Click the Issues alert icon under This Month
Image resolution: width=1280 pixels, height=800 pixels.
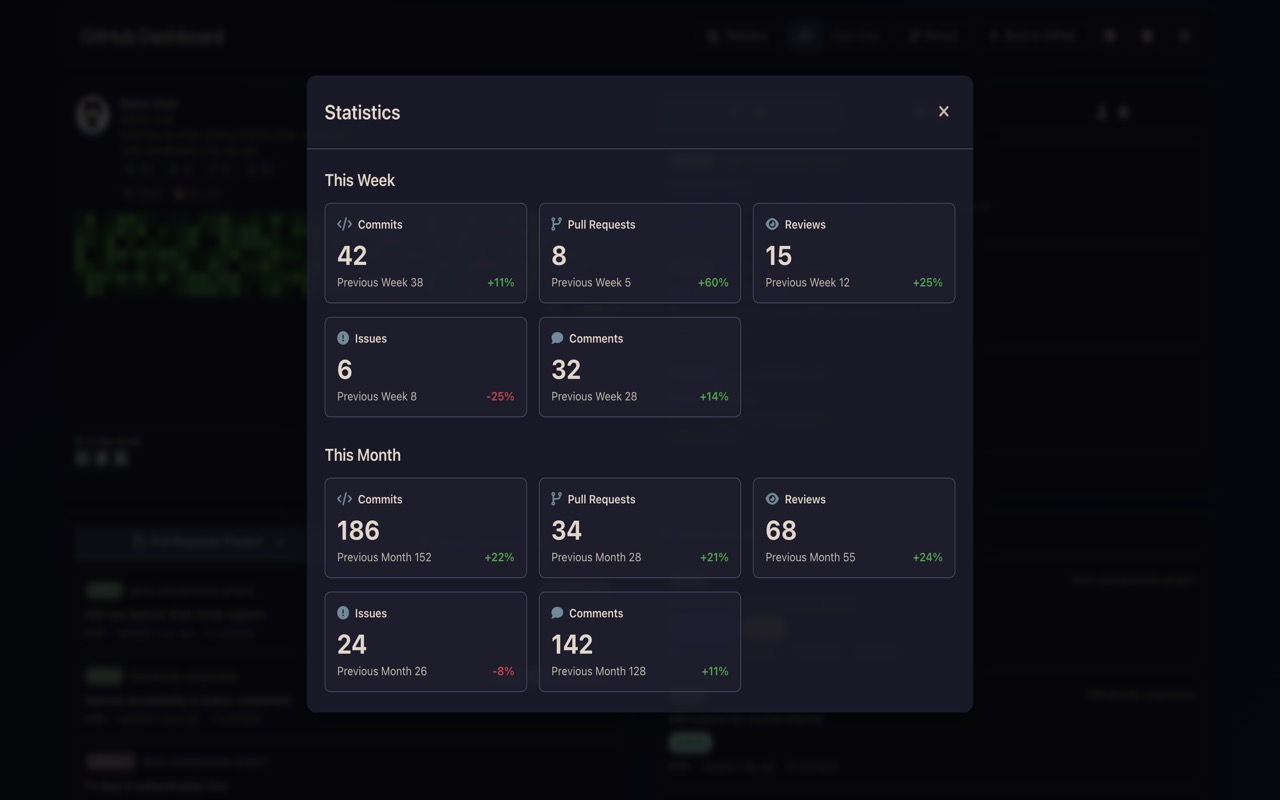tap(344, 613)
